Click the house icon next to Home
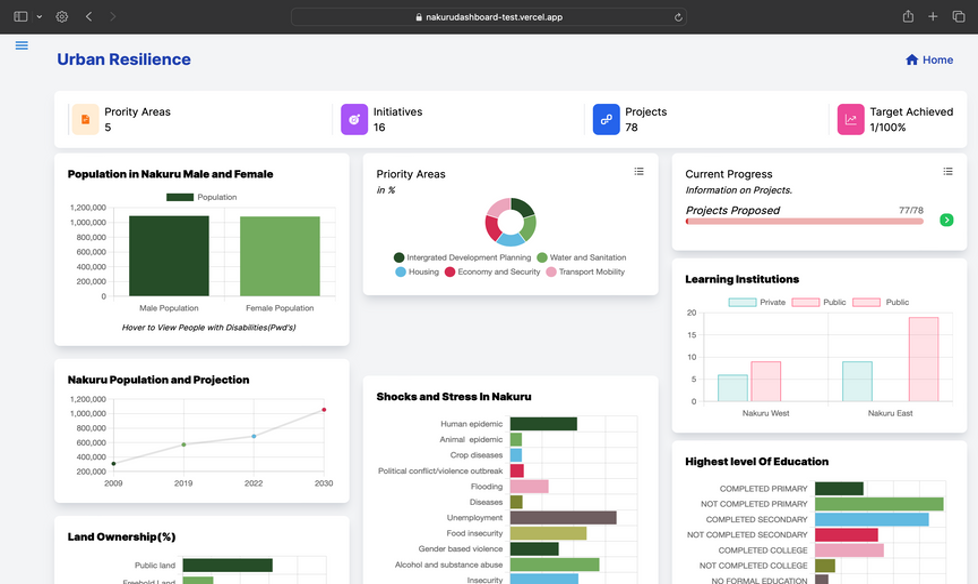Viewport: 978px width, 584px height. 911,60
